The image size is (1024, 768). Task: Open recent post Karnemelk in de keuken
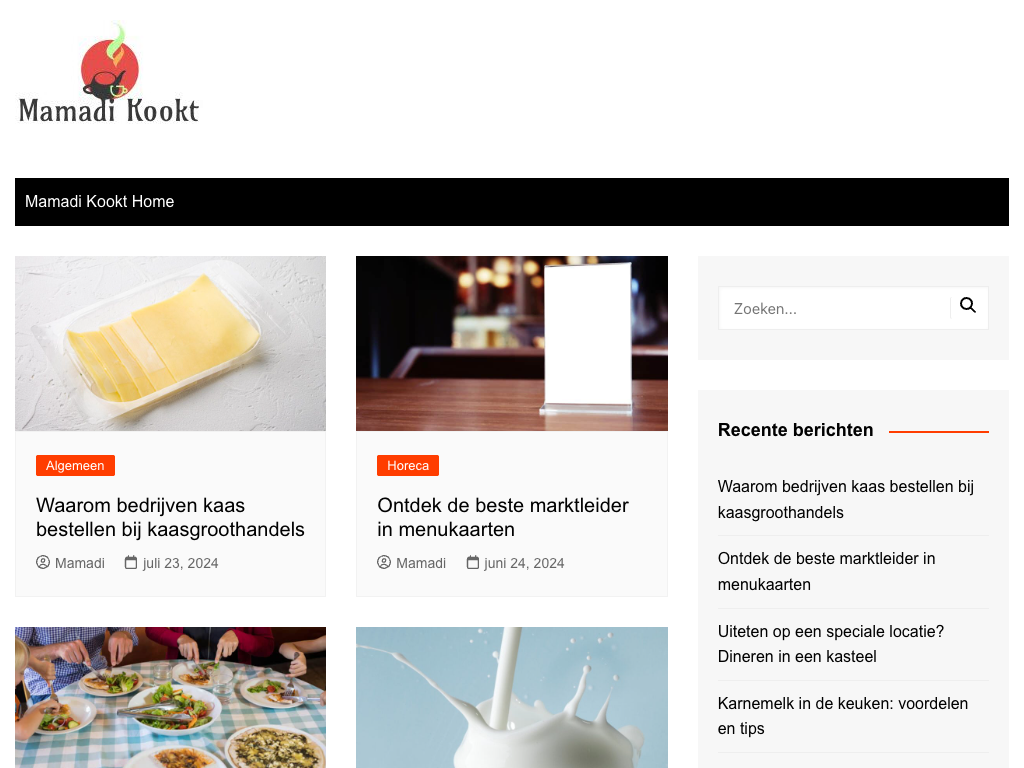[x=842, y=716]
